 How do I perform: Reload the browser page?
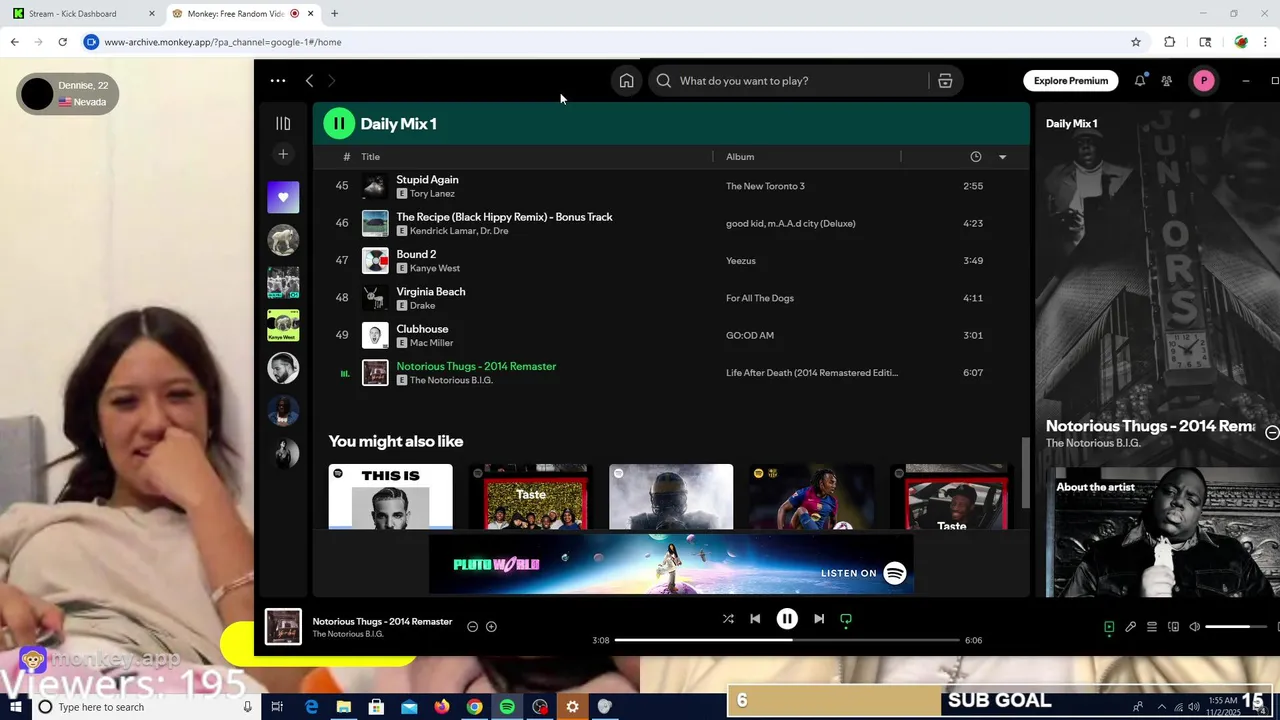62,42
